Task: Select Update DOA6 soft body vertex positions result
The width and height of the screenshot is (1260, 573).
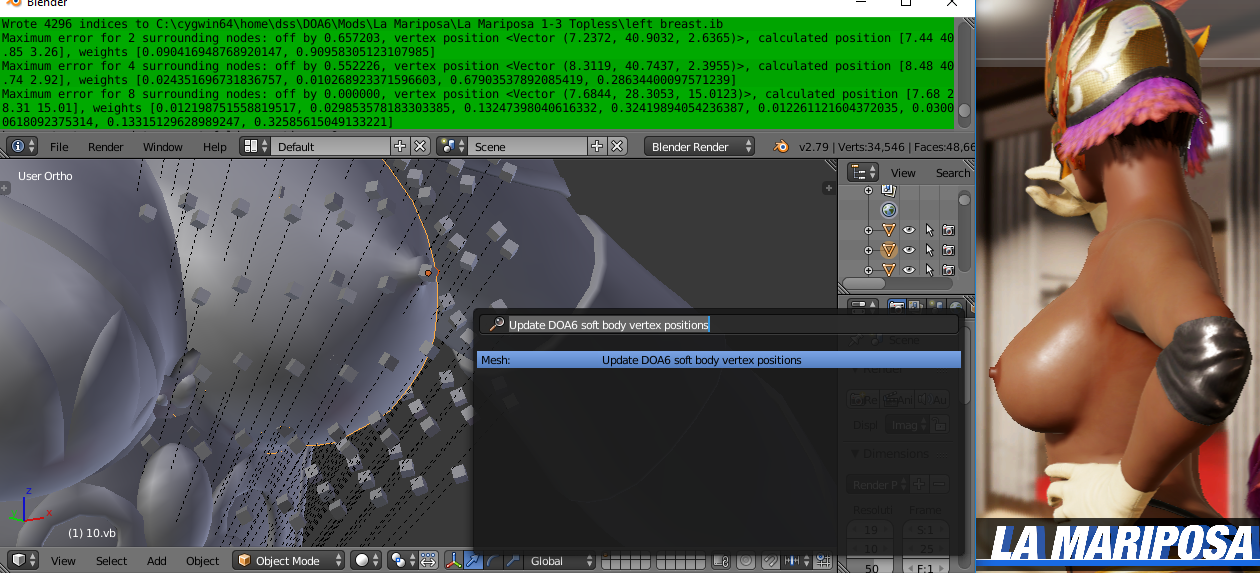Action: coord(719,360)
